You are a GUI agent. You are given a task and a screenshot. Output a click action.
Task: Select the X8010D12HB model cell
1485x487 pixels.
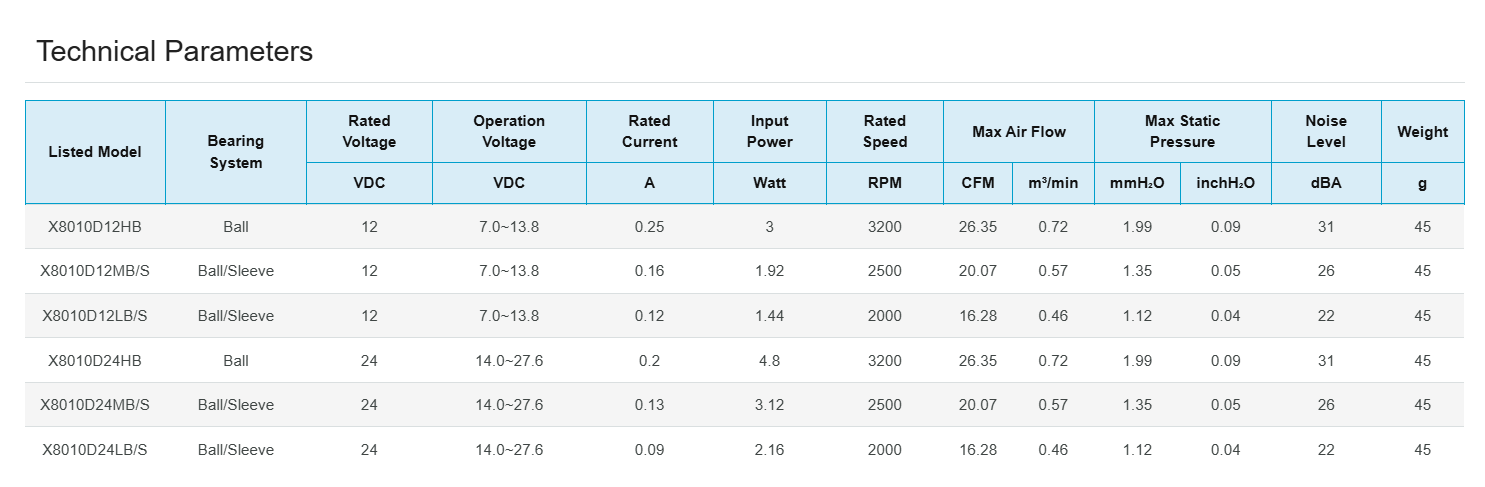point(95,227)
